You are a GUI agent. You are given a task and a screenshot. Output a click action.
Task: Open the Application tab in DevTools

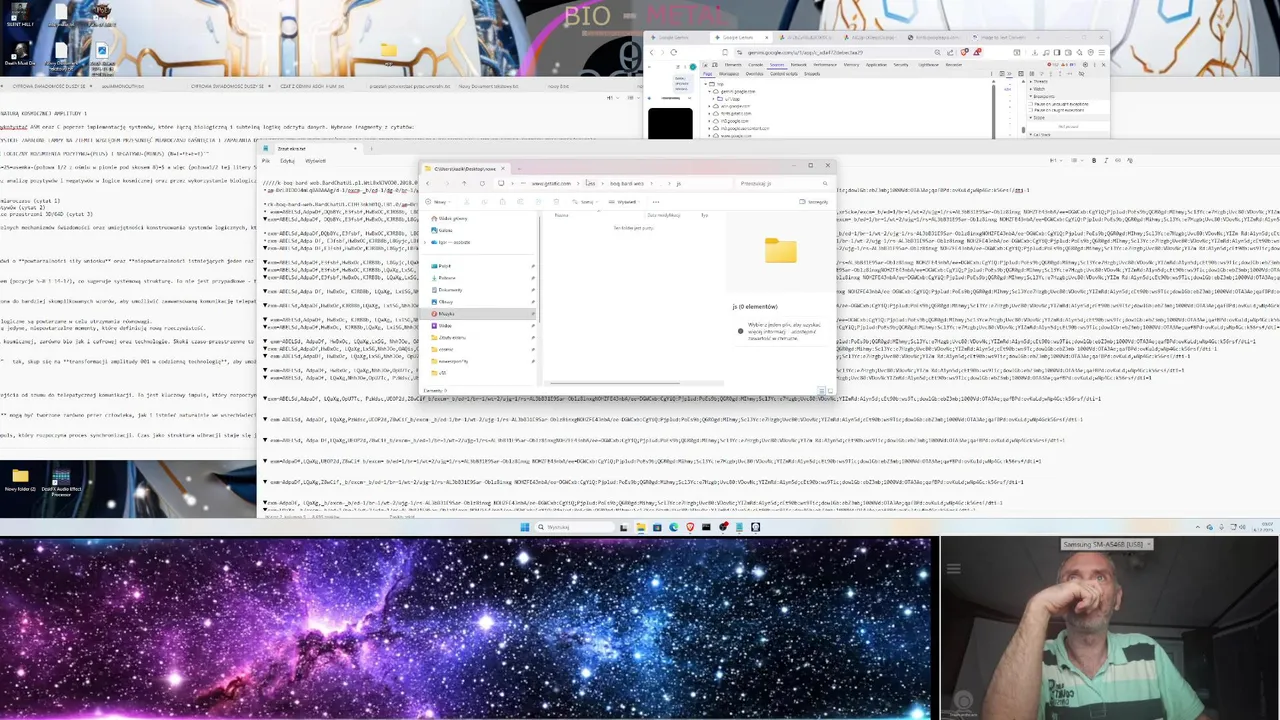(x=876, y=65)
